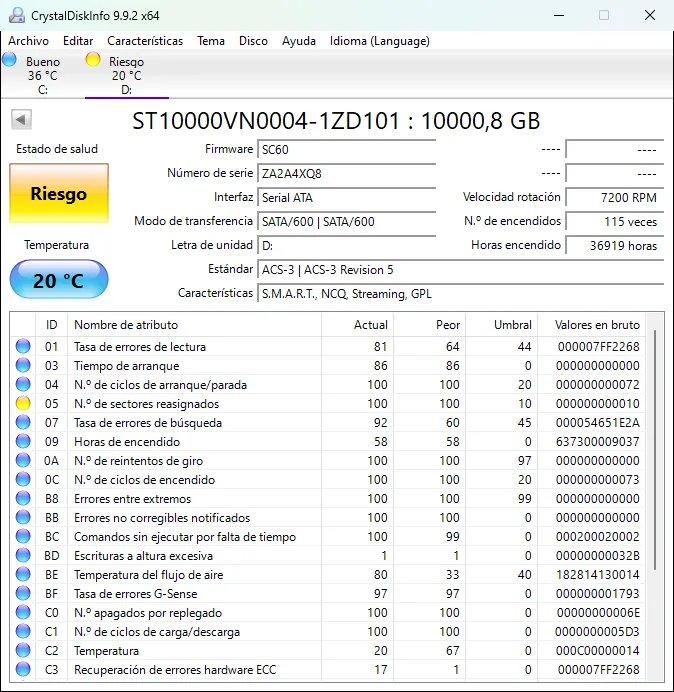
Task: Click the yellow Riesgo health status button
Action: pos(59,193)
